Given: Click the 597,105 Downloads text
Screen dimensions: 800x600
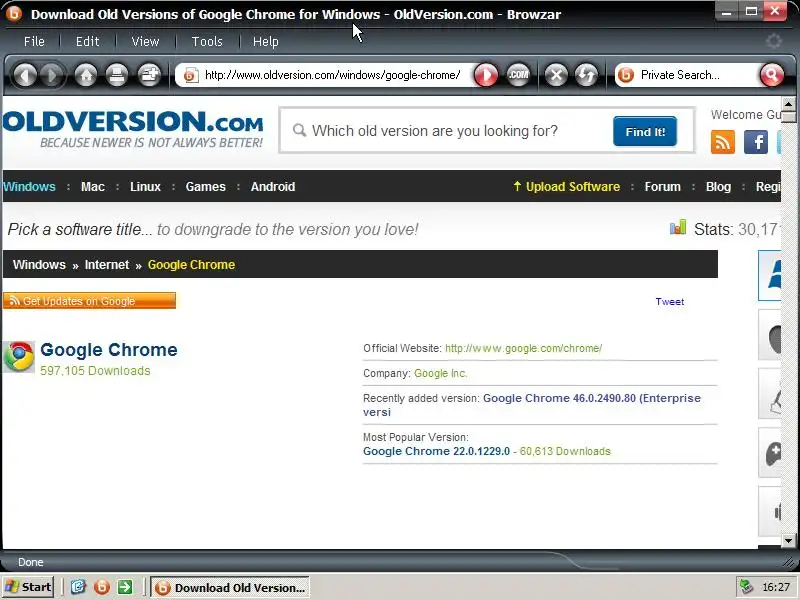Looking at the screenshot, I should pos(95,371).
